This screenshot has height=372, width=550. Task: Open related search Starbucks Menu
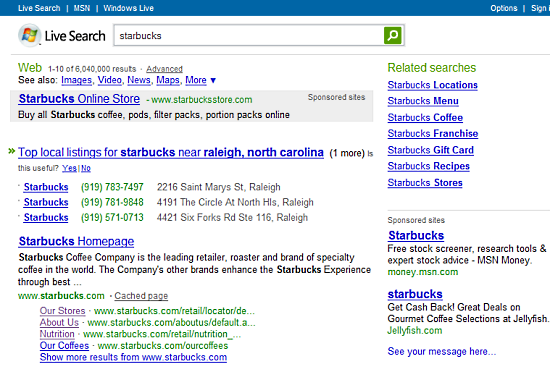pos(423,101)
